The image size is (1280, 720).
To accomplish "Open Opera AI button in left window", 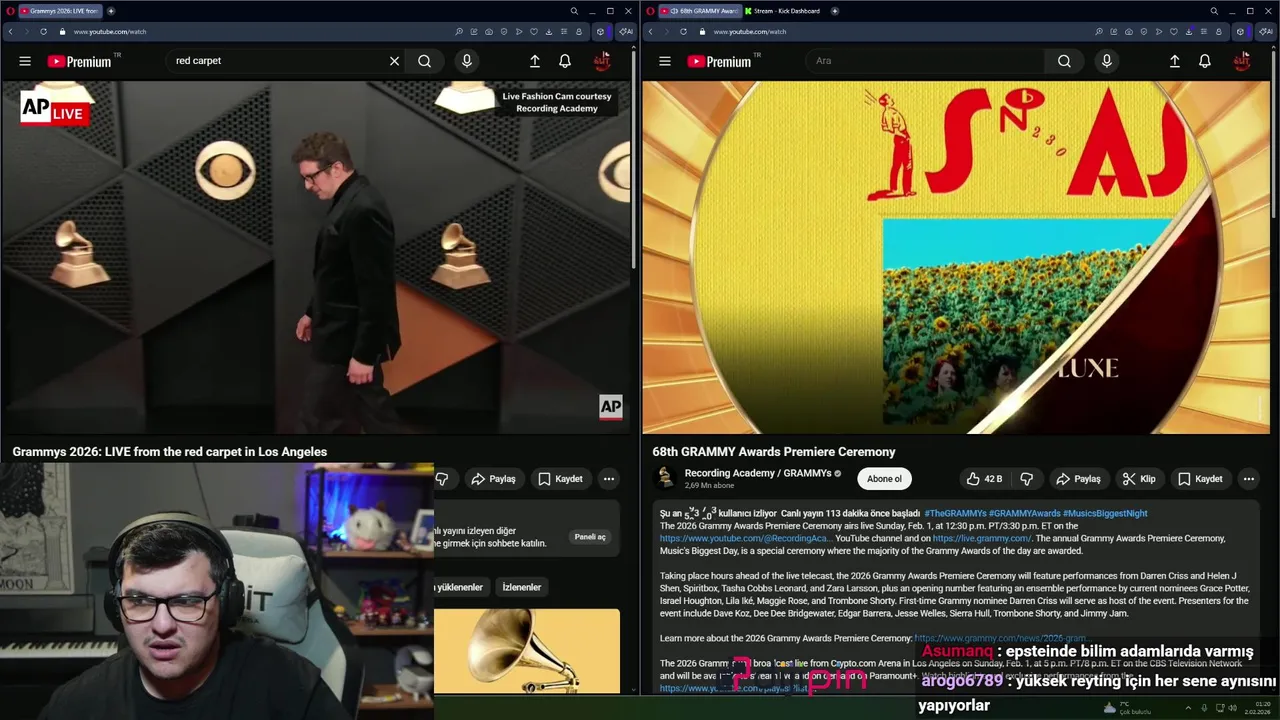I will coord(625,31).
